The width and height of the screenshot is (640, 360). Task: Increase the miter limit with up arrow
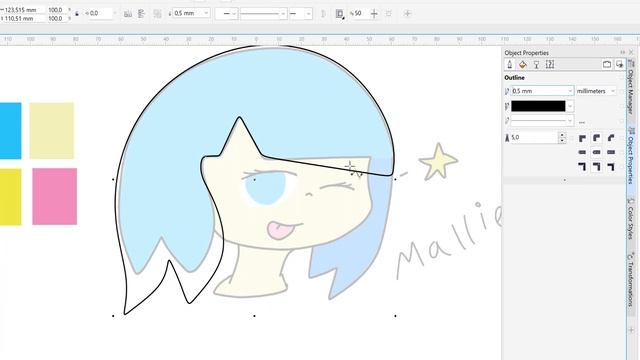click(x=562, y=135)
